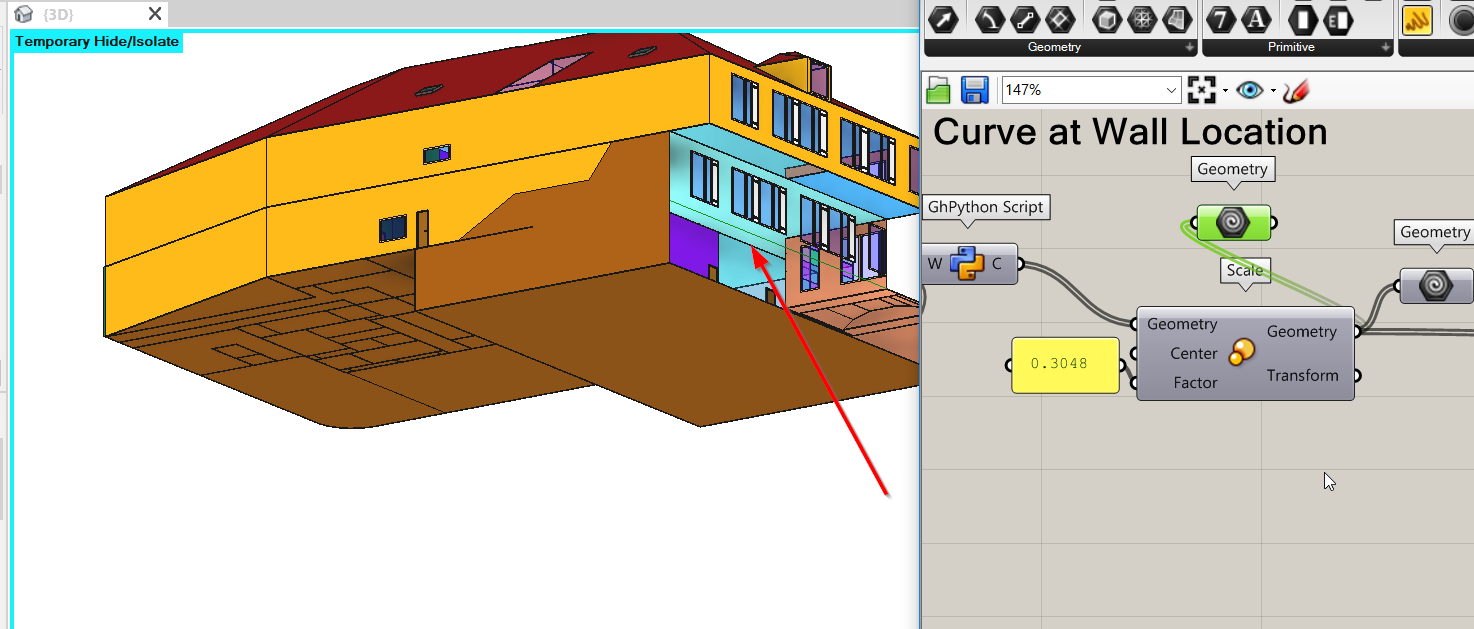This screenshot has width=1474, height=629.
Task: Click the Geometry label above green component
Action: coord(1232,169)
